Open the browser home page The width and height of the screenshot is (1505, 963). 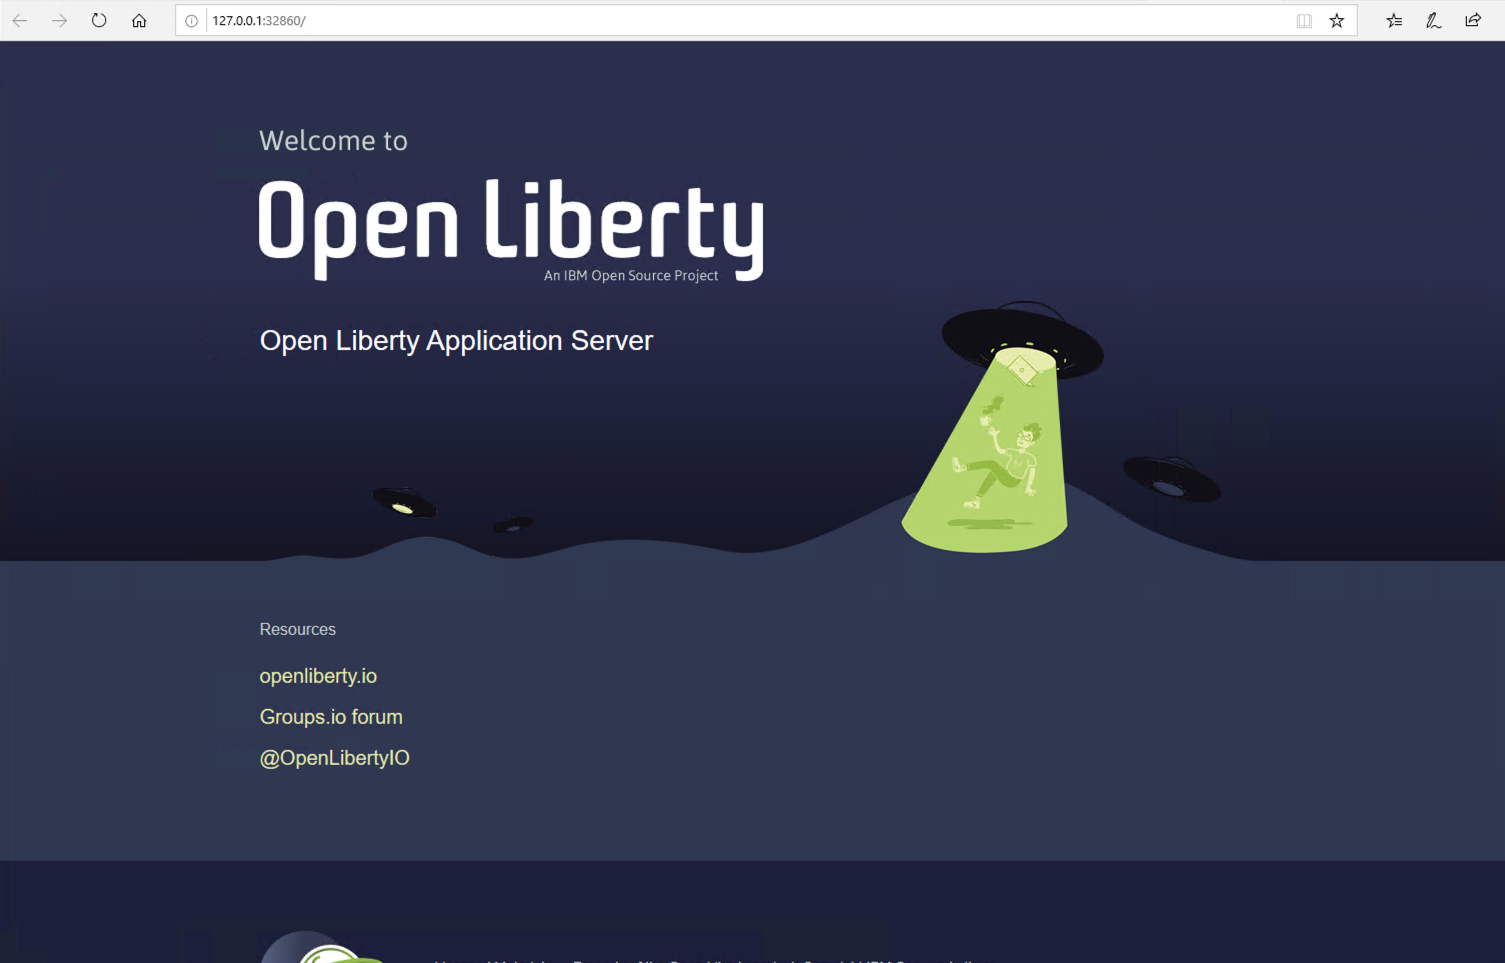click(139, 20)
